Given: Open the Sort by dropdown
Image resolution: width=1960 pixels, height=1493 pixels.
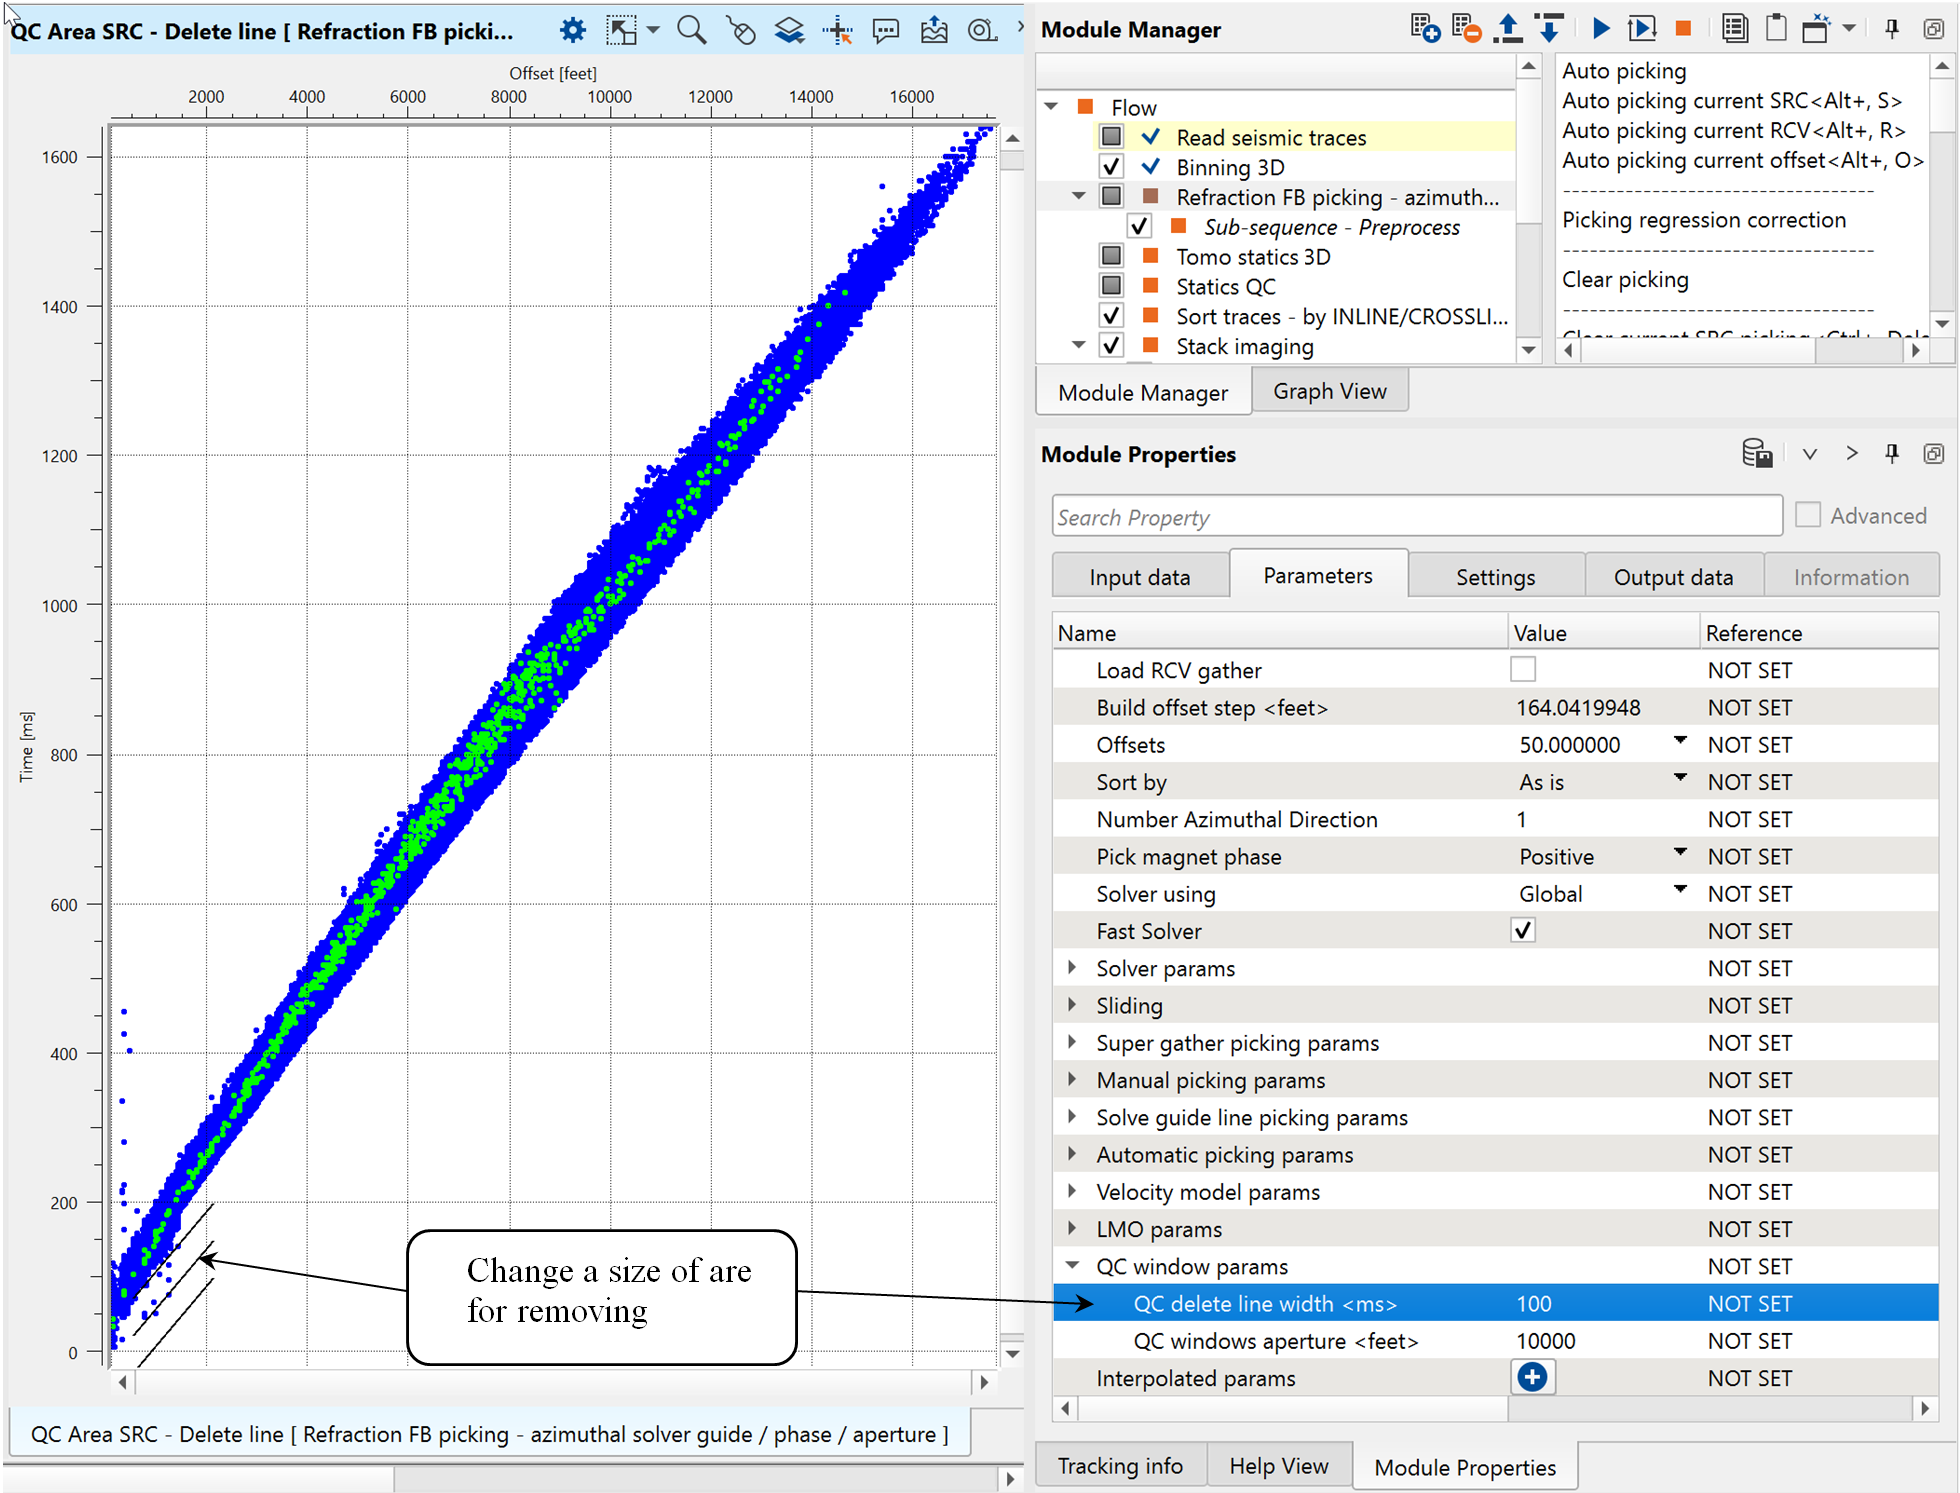Looking at the screenshot, I should [x=1680, y=780].
